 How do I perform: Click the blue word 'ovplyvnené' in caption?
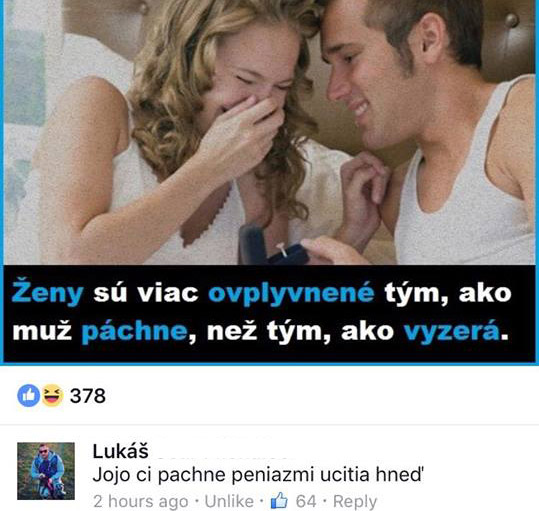pyautogui.click(x=291, y=295)
